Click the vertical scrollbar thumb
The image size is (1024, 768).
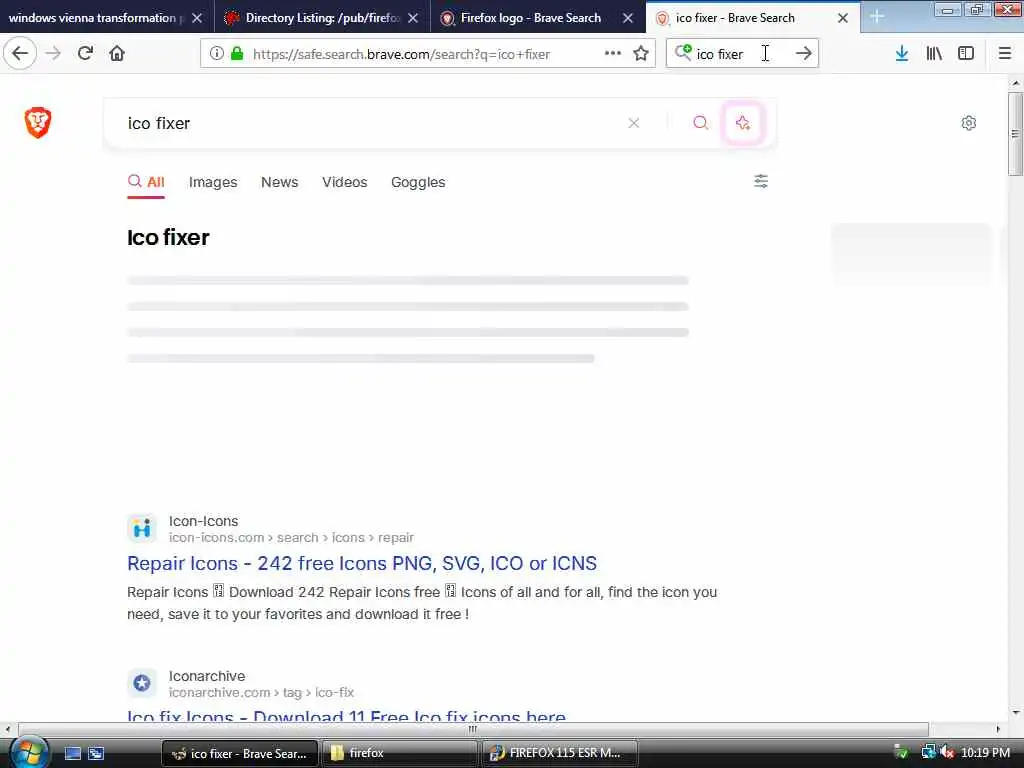1016,134
